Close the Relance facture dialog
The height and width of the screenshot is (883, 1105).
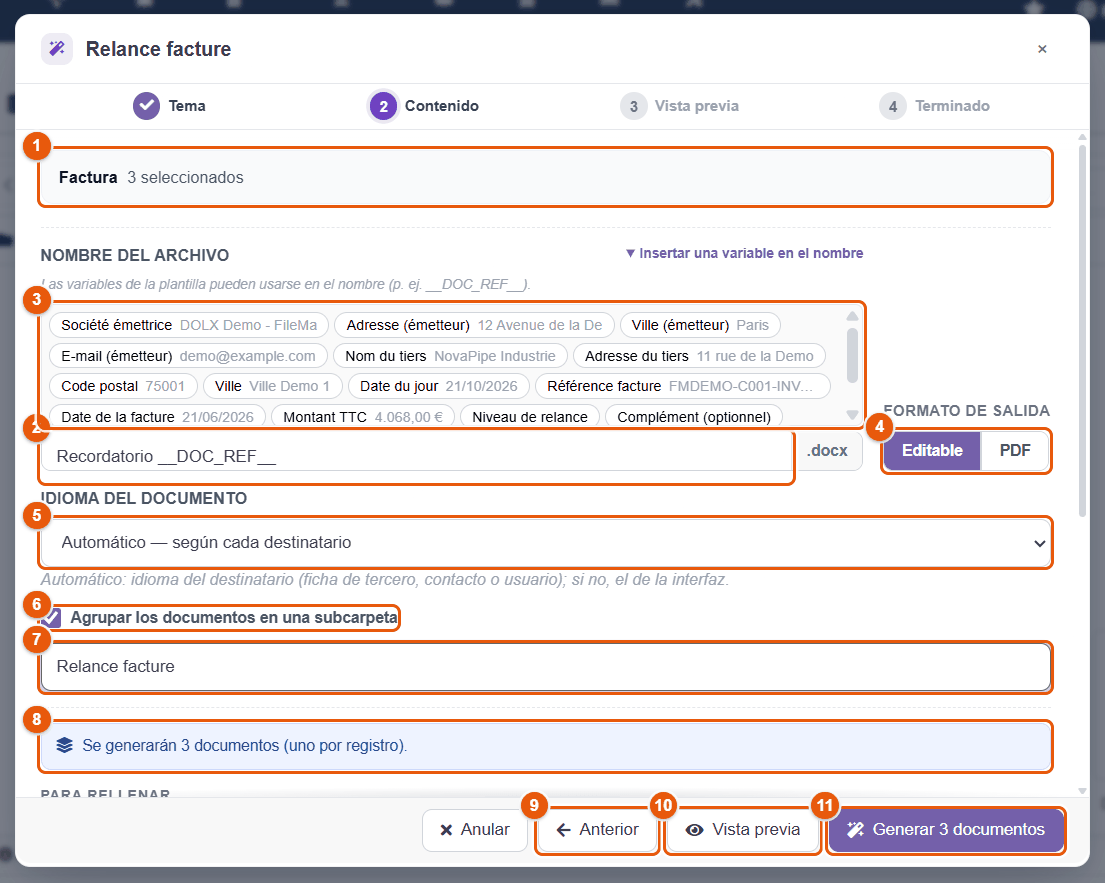[x=1042, y=49]
